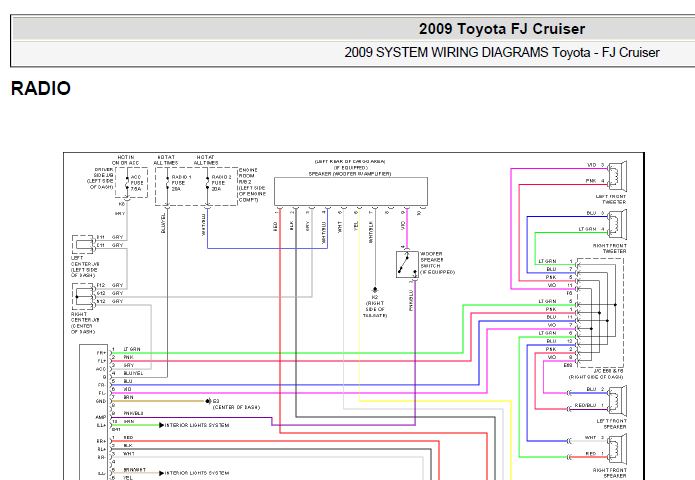Click the right front tweeter speaker symbol
This screenshot has width=695, height=480.
617,224
